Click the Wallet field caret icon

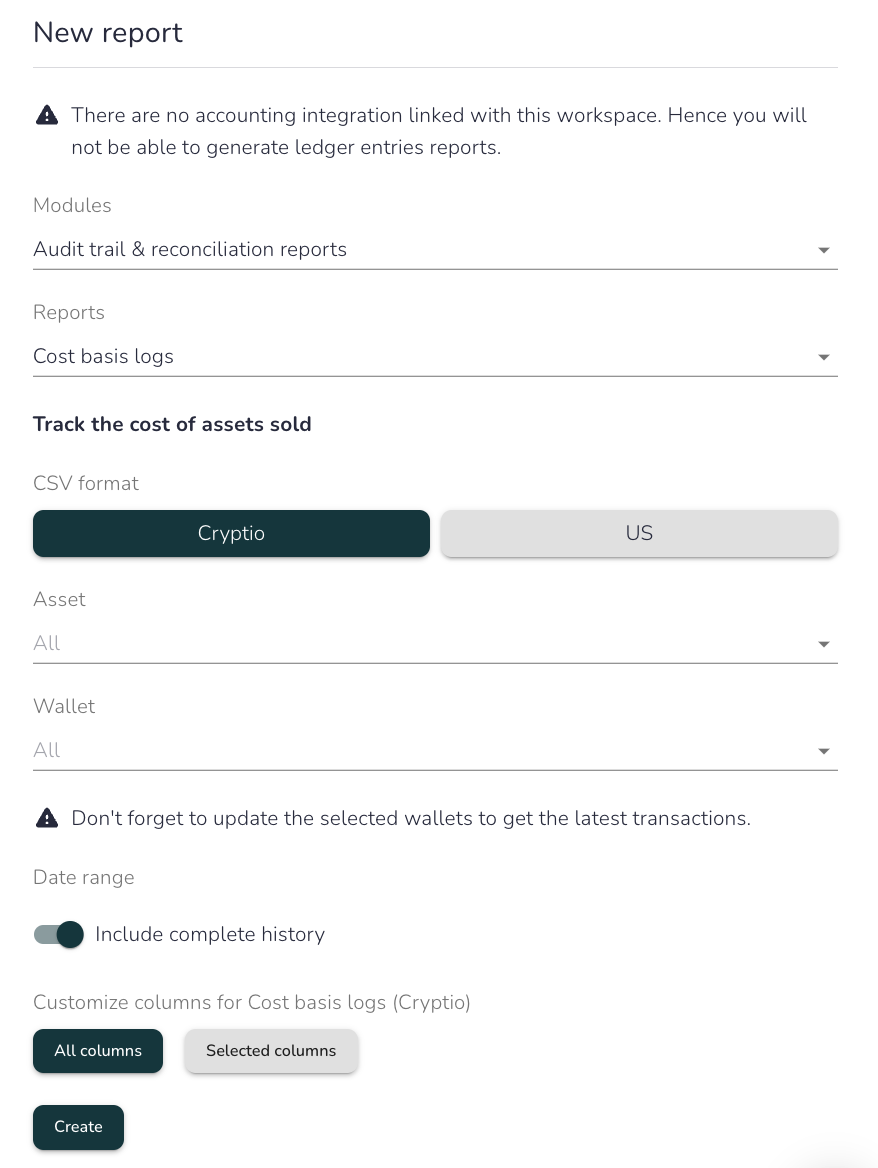click(x=824, y=752)
